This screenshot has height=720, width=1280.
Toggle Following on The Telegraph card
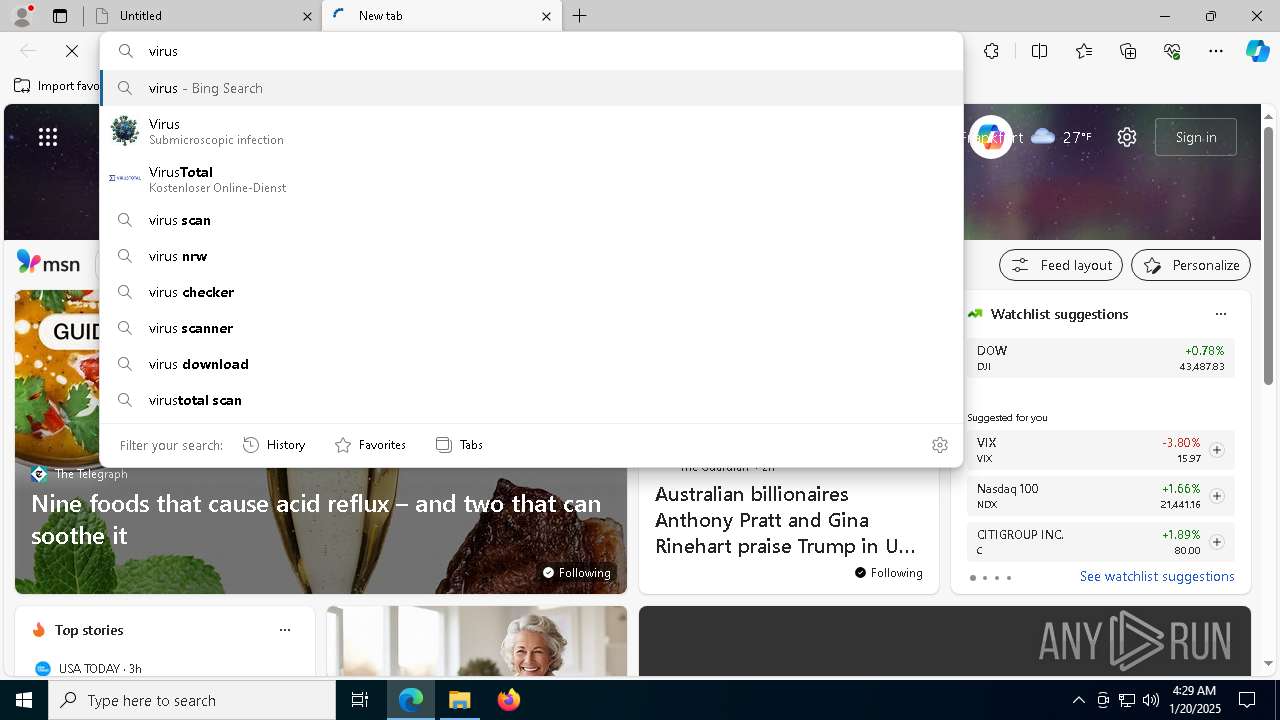576,573
